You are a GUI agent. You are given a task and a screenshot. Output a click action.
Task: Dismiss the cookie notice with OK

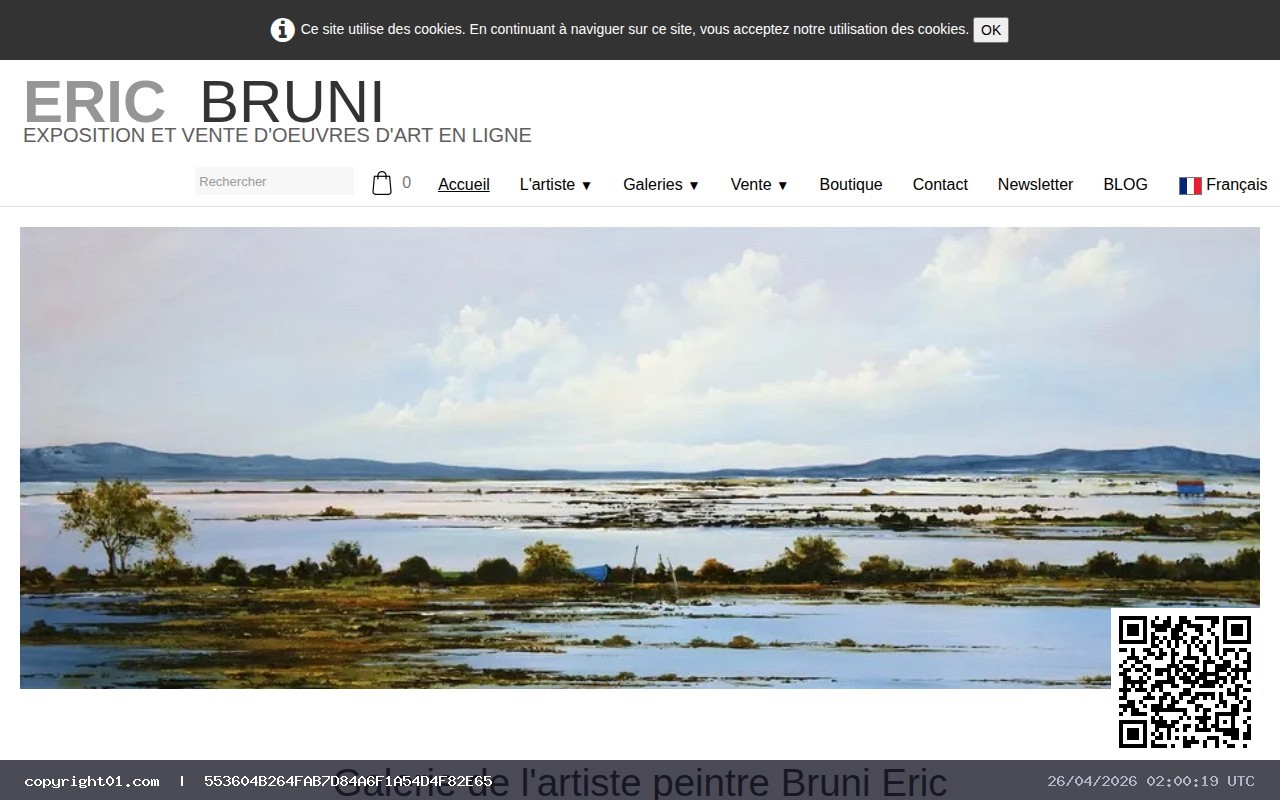pos(990,30)
